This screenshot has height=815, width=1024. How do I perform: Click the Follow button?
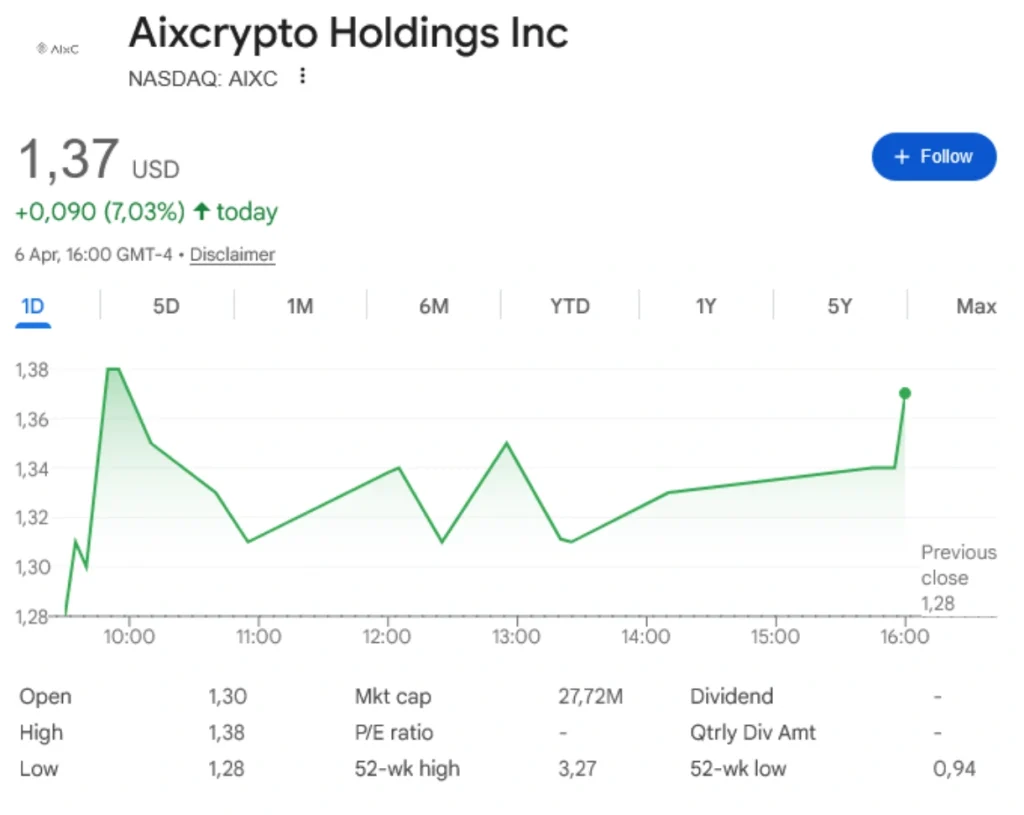point(933,157)
